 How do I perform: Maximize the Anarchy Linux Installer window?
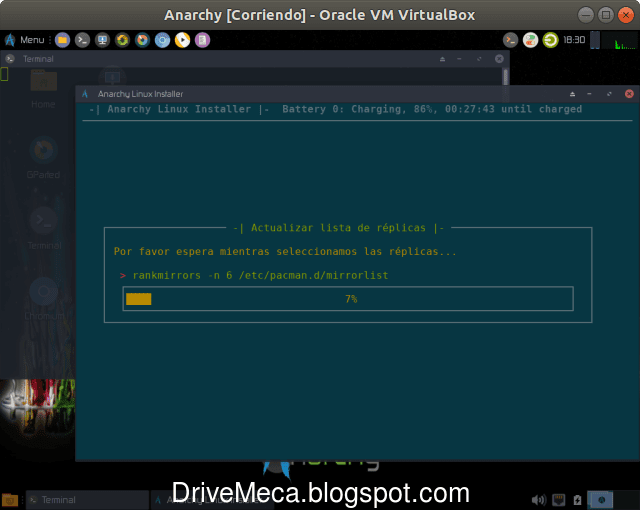pos(609,94)
